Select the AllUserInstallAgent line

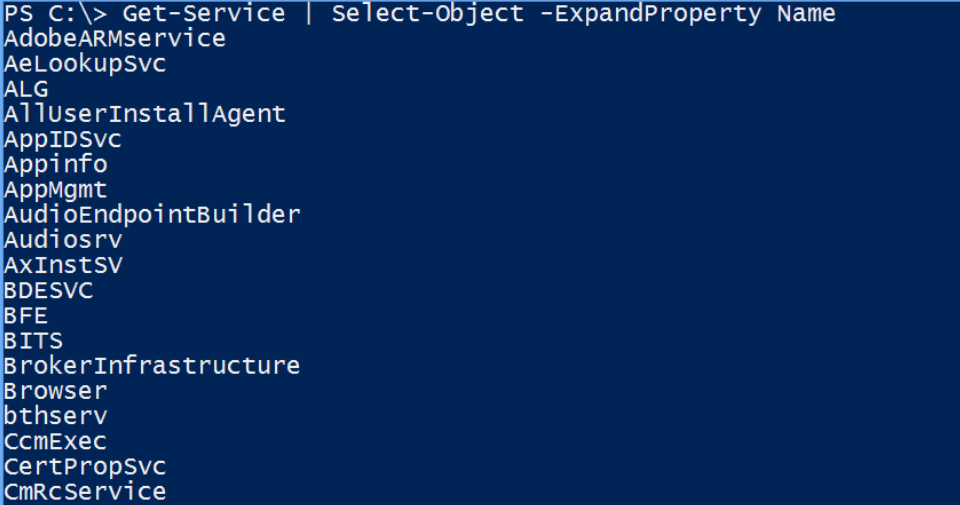click(x=145, y=114)
